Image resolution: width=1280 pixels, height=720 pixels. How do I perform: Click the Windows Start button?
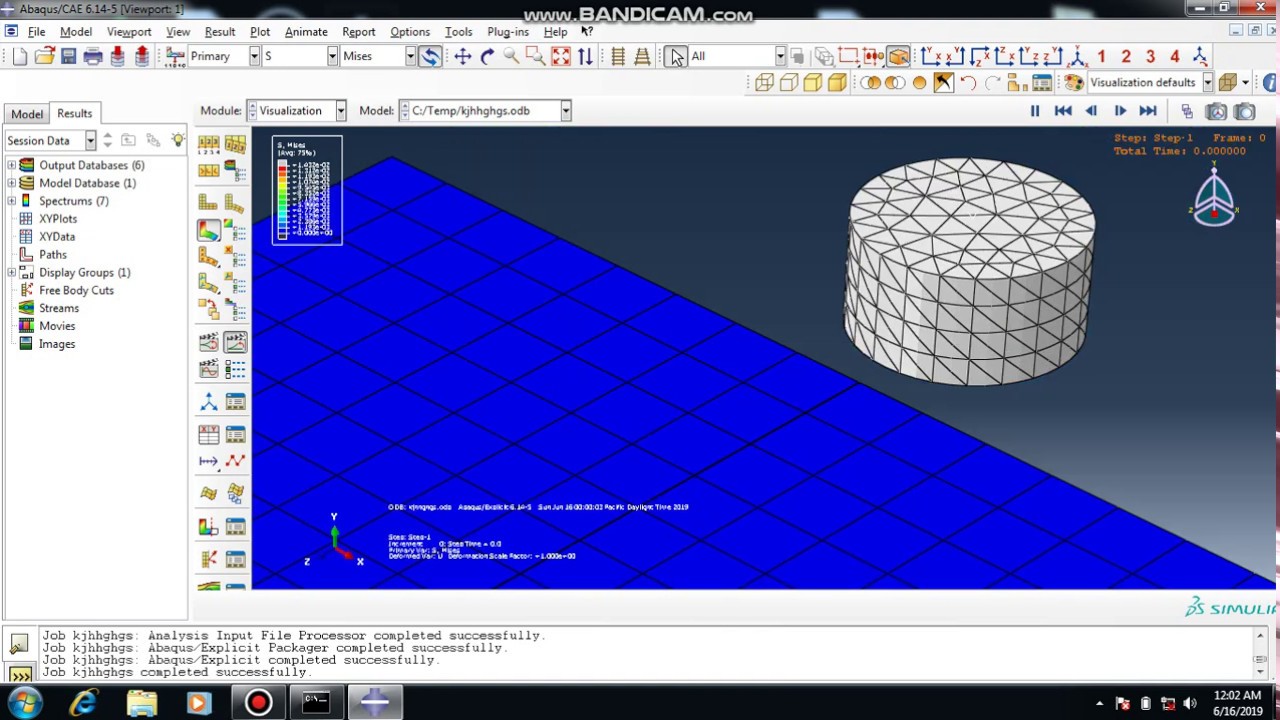coord(24,703)
